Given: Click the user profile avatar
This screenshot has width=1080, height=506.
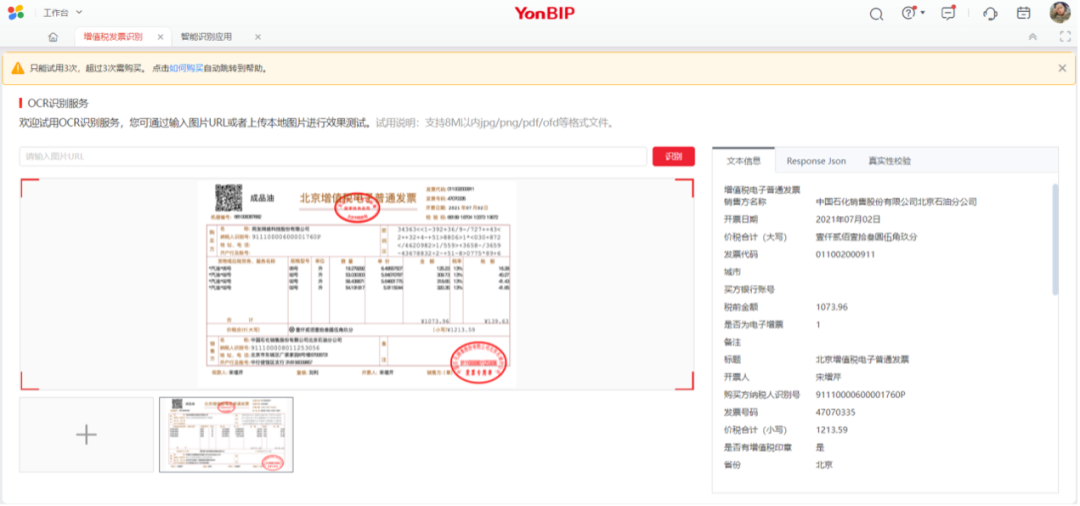Looking at the screenshot, I should tap(1059, 12).
